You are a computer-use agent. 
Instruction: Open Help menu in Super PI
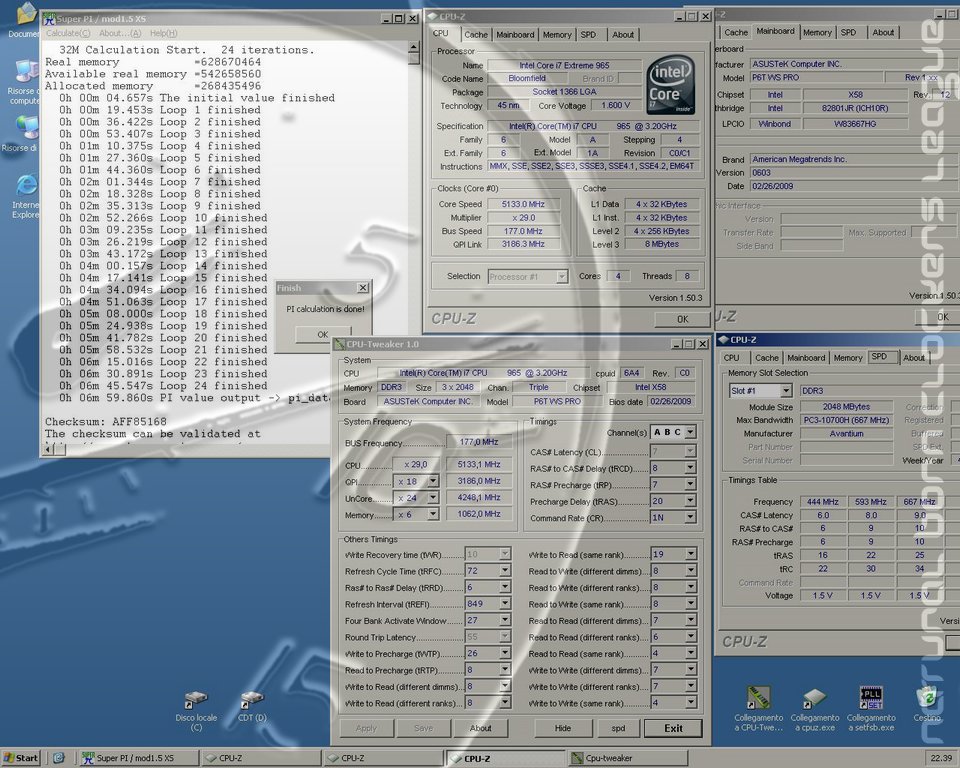(163, 33)
